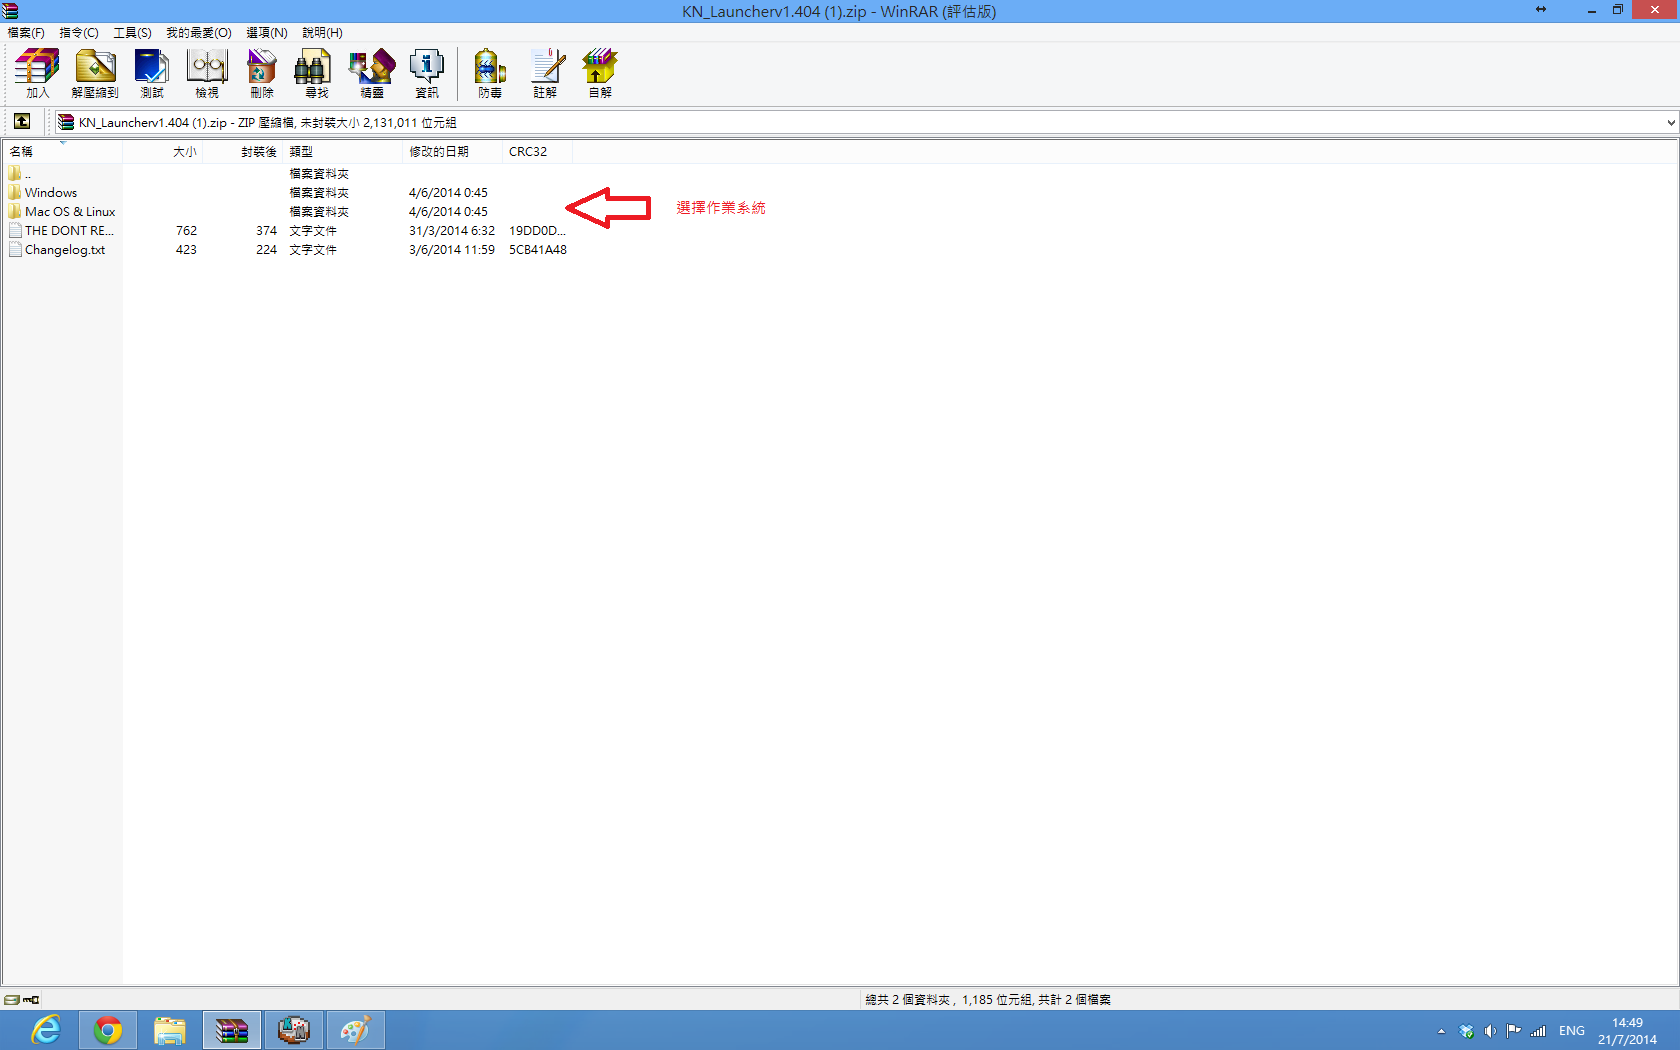Click the size value 423

186,250
